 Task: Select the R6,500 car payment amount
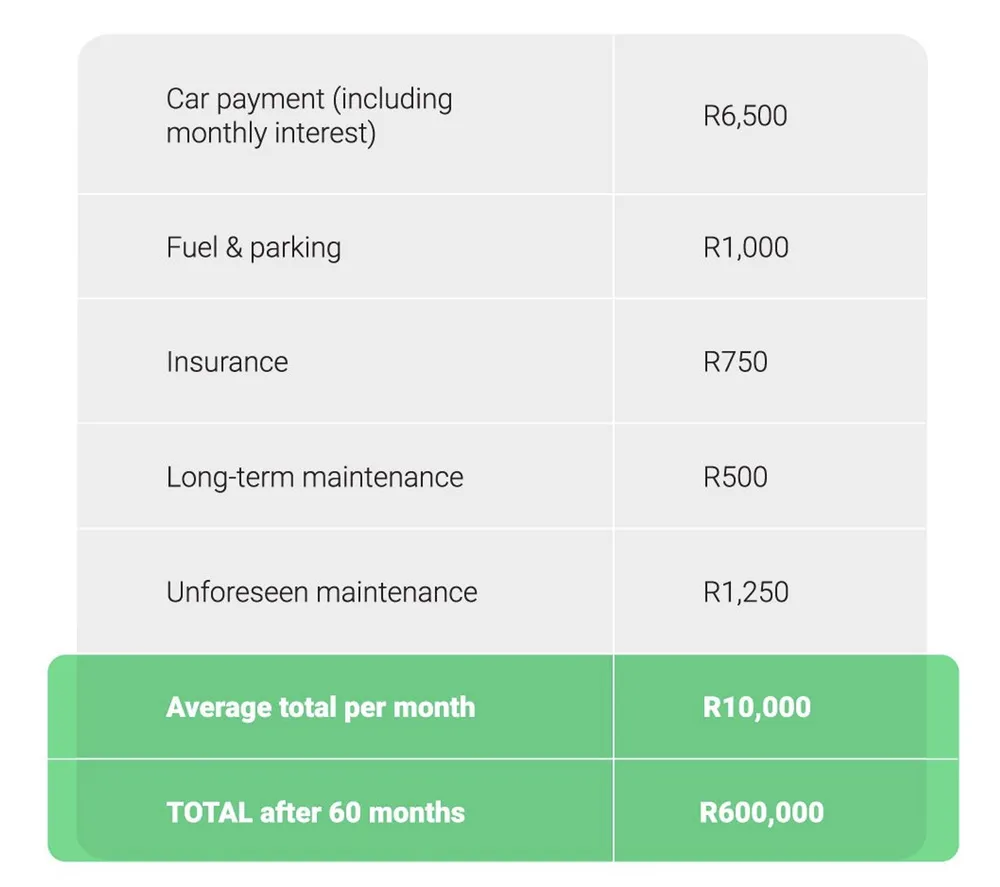tap(745, 116)
